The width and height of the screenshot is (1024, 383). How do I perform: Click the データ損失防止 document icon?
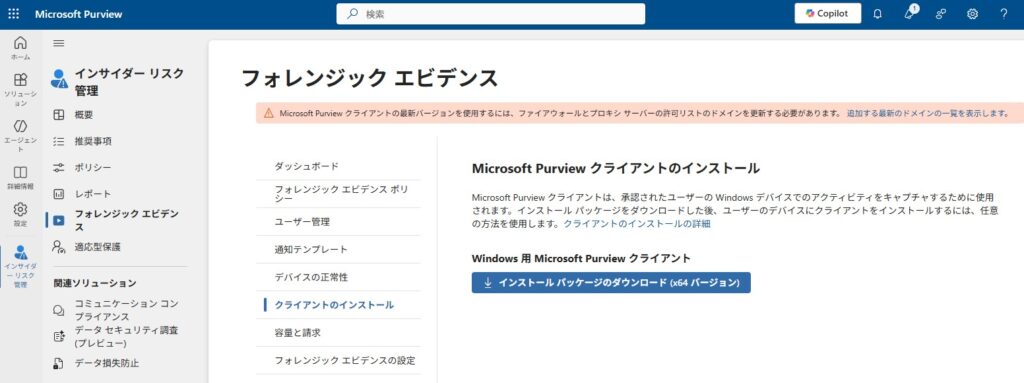[59, 363]
